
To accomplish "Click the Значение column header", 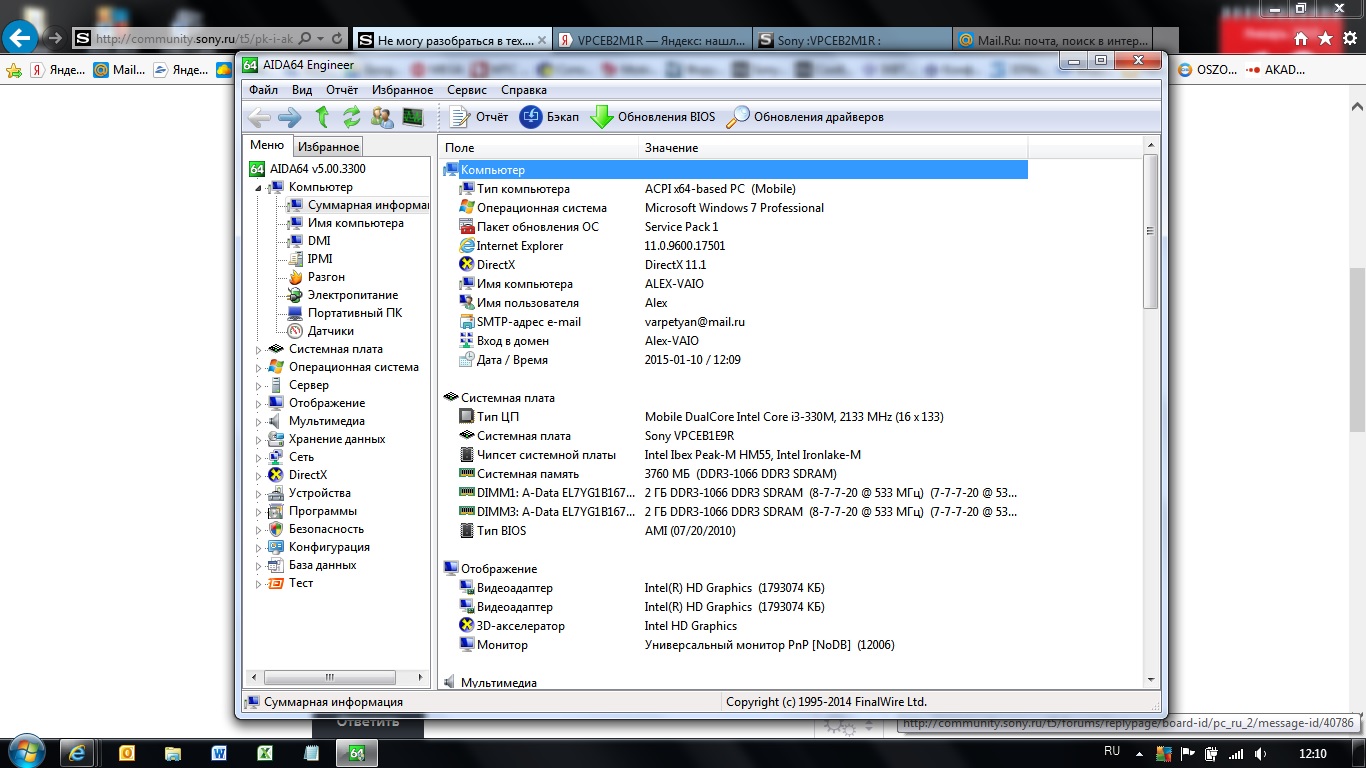I will (671, 148).
